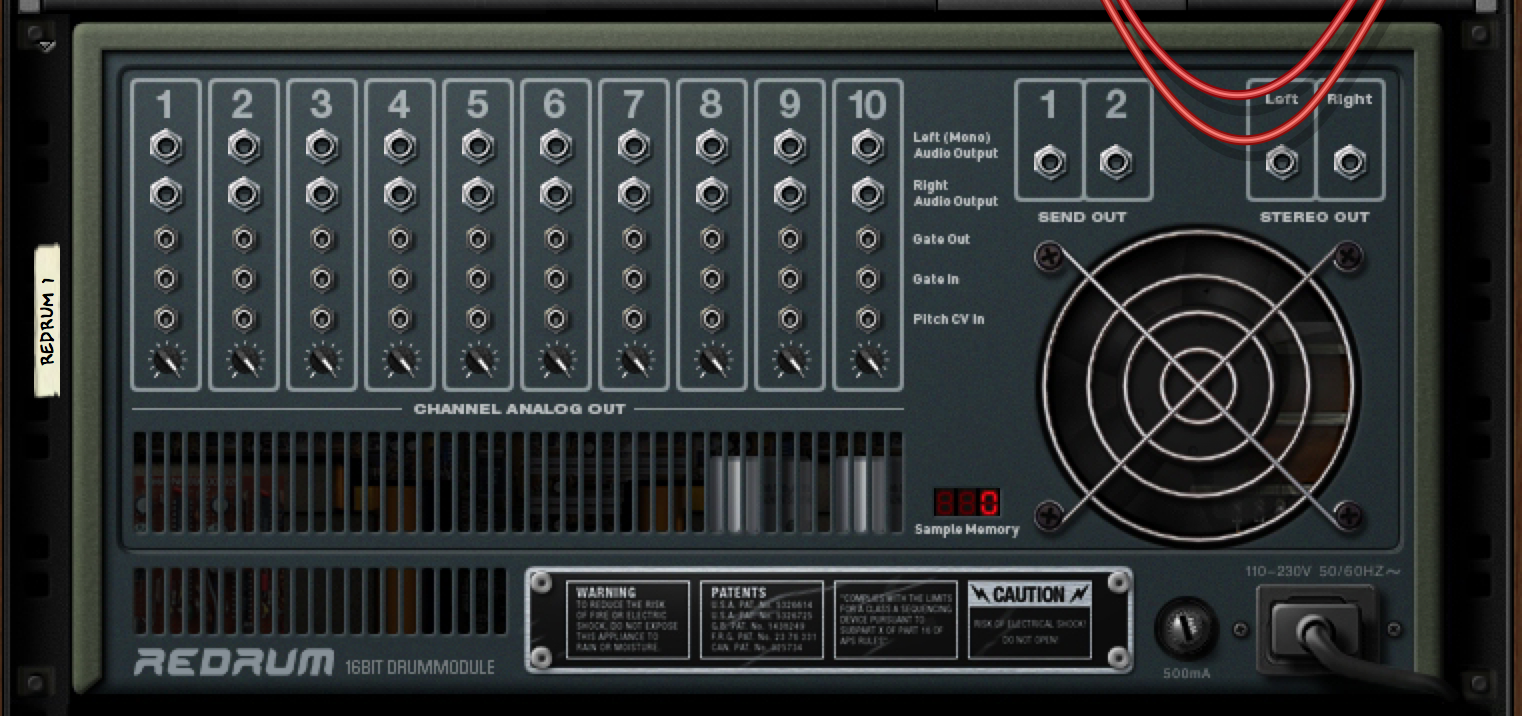Click channel 5 Right audio output jack
The width and height of the screenshot is (1522, 716).
click(x=478, y=193)
